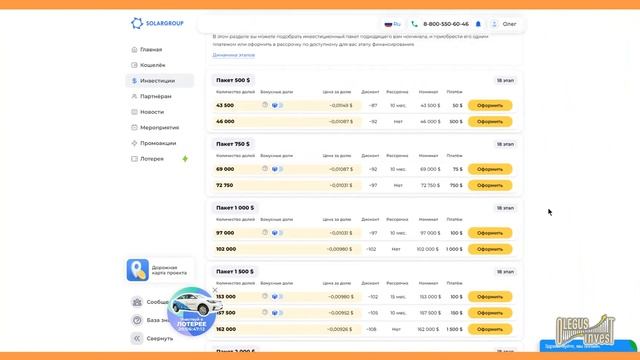Screen dimensions: 640x360
Task: Click the 72 750 share count cell
Action: [224, 185]
